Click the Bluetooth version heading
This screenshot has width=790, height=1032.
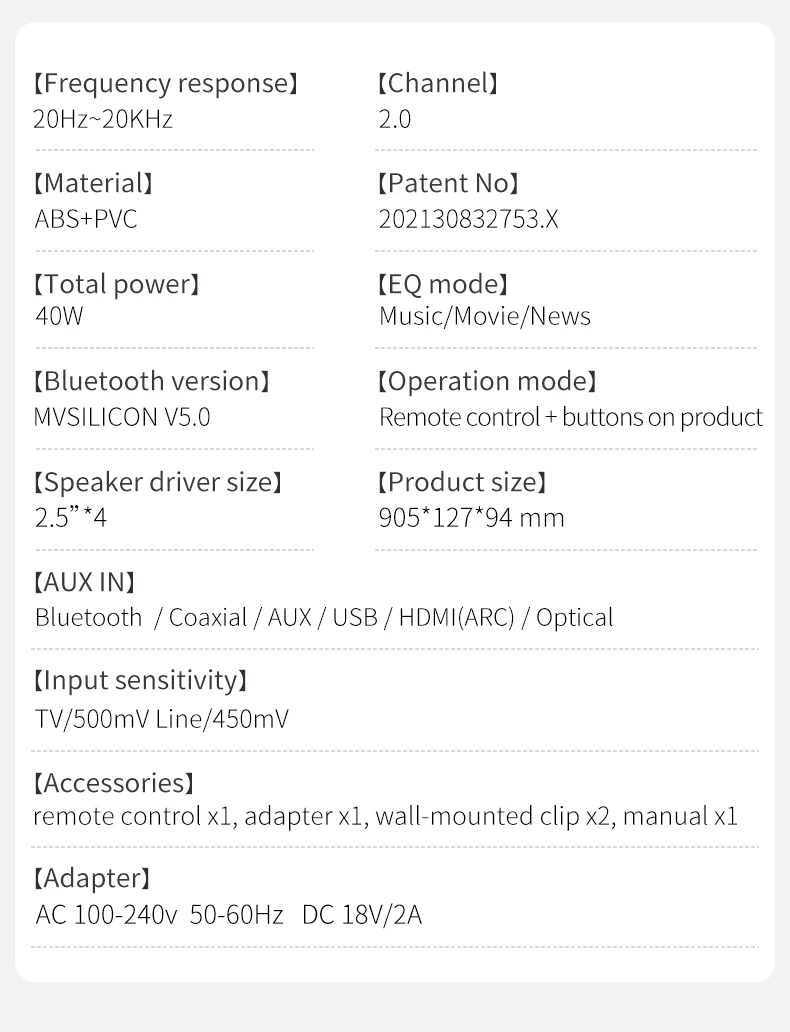click(x=151, y=382)
